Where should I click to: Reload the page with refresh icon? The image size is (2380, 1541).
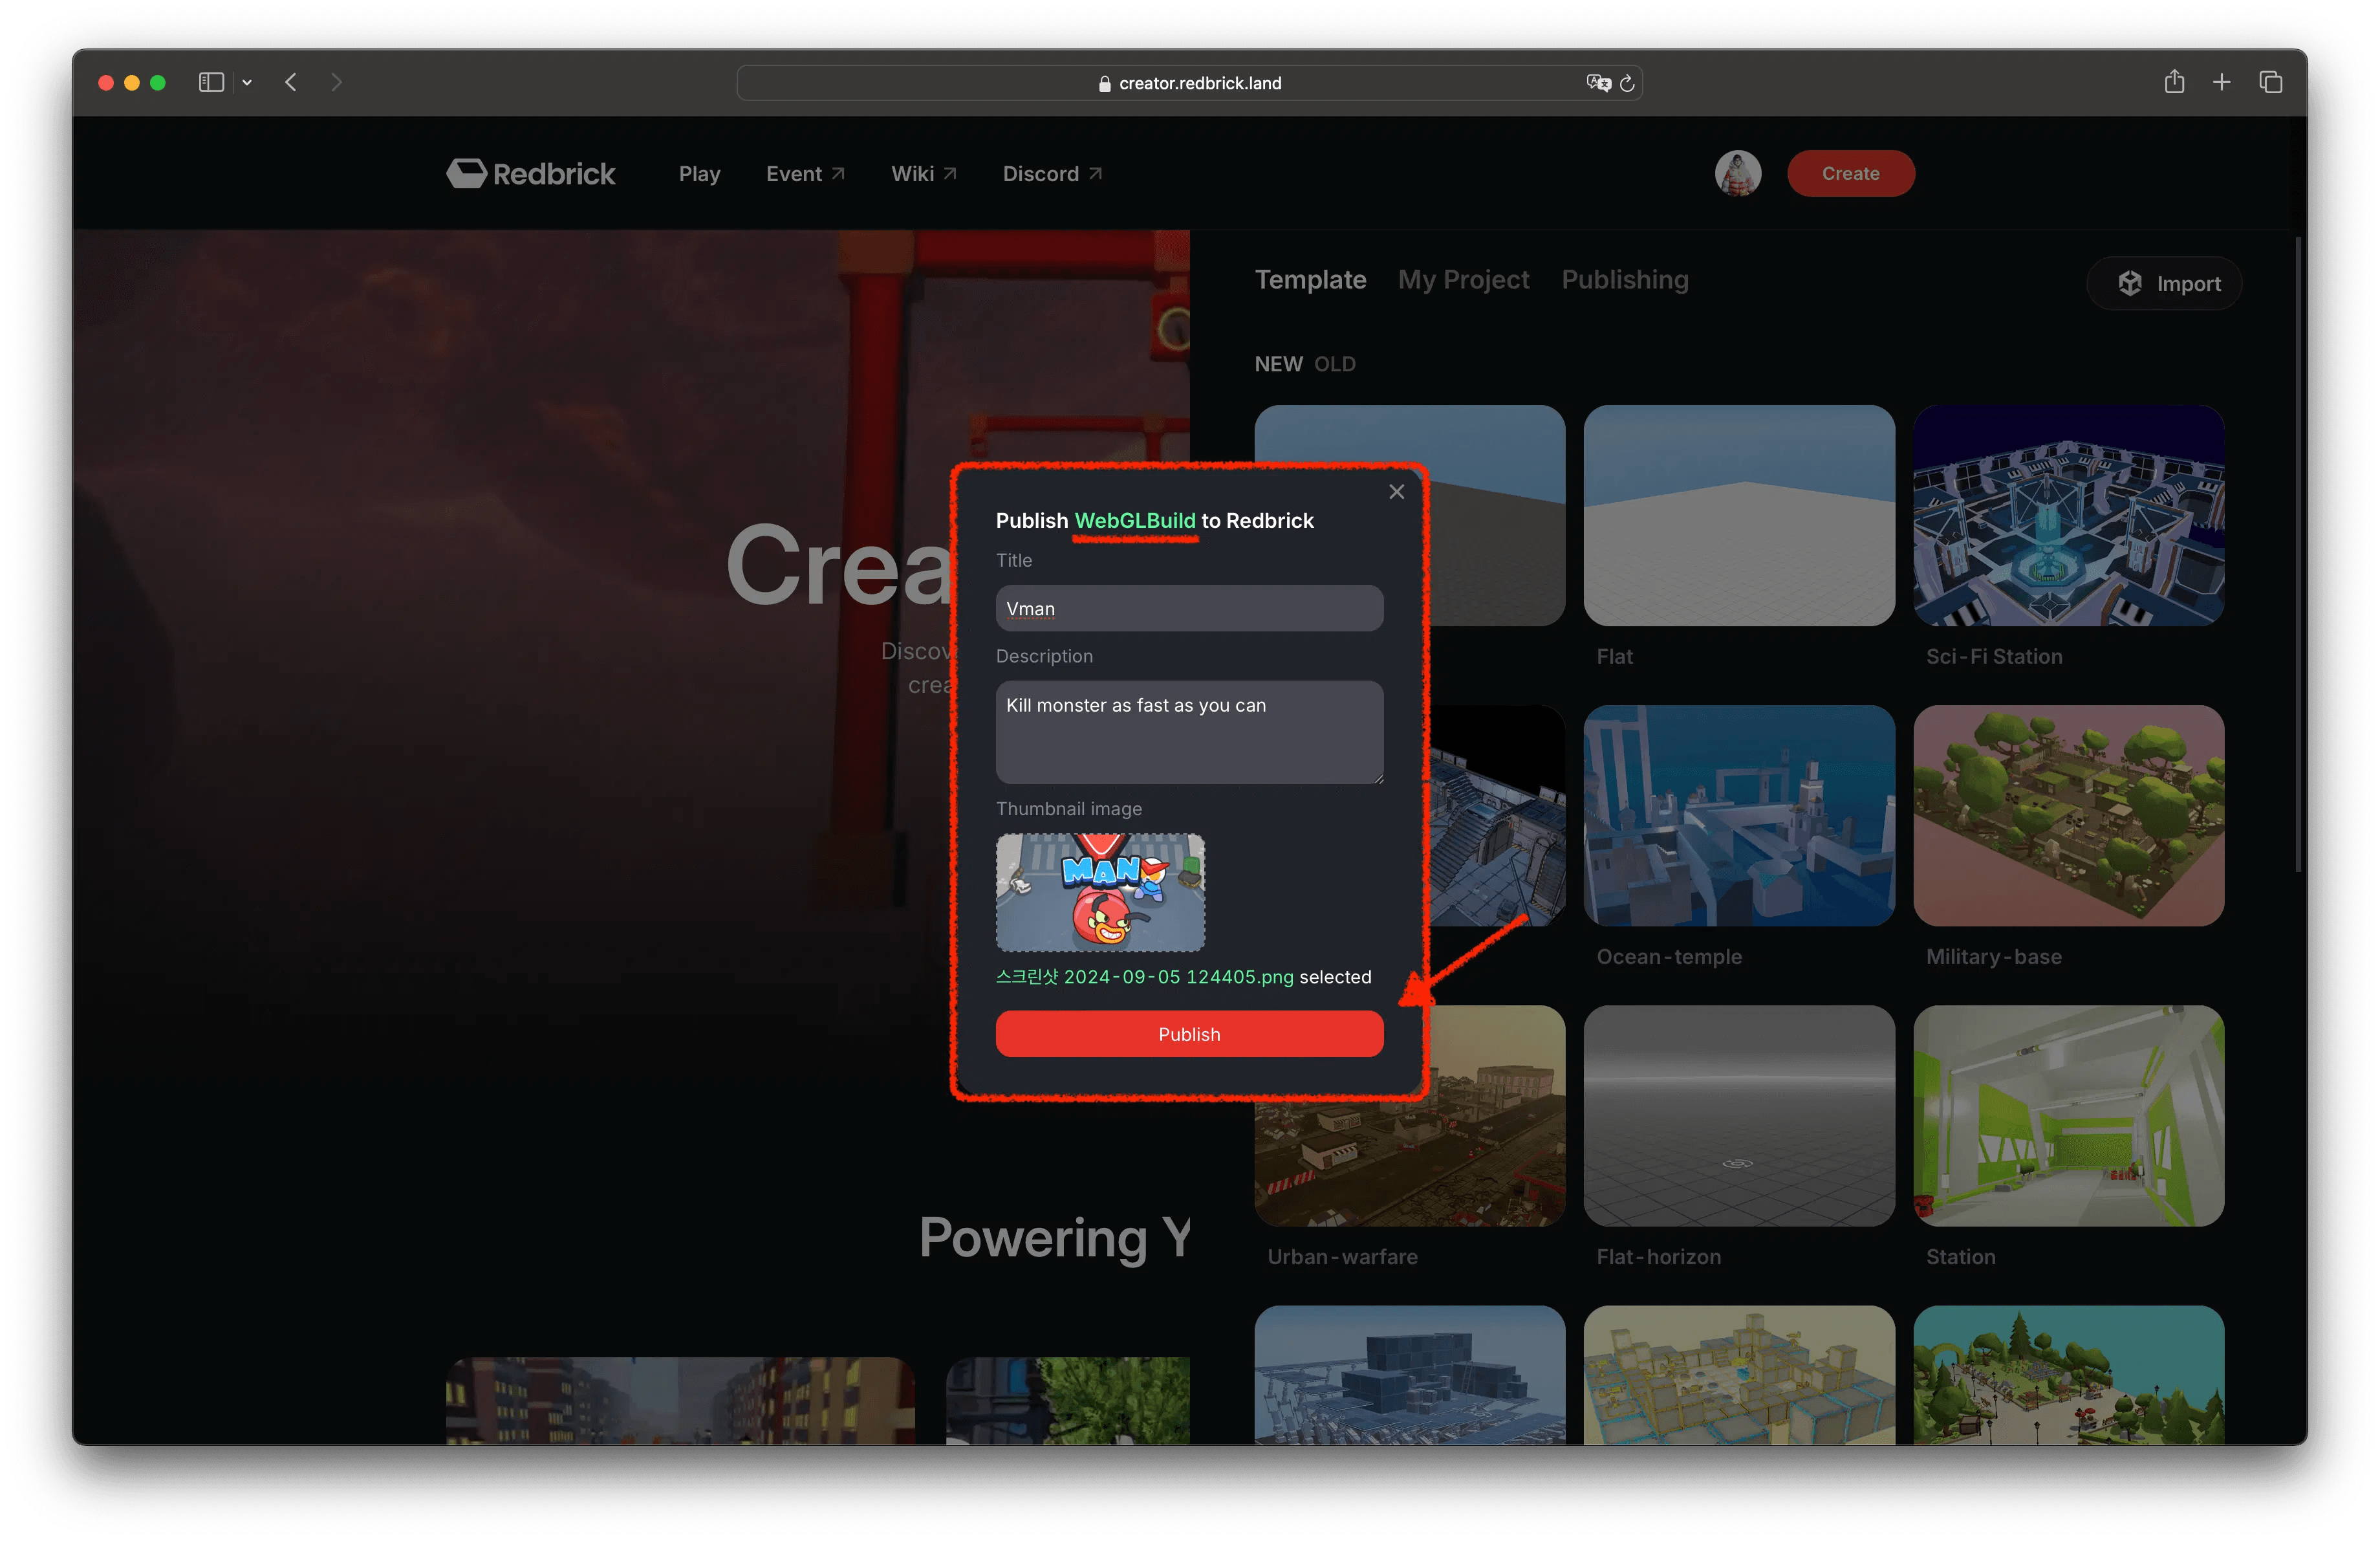pyautogui.click(x=1627, y=83)
